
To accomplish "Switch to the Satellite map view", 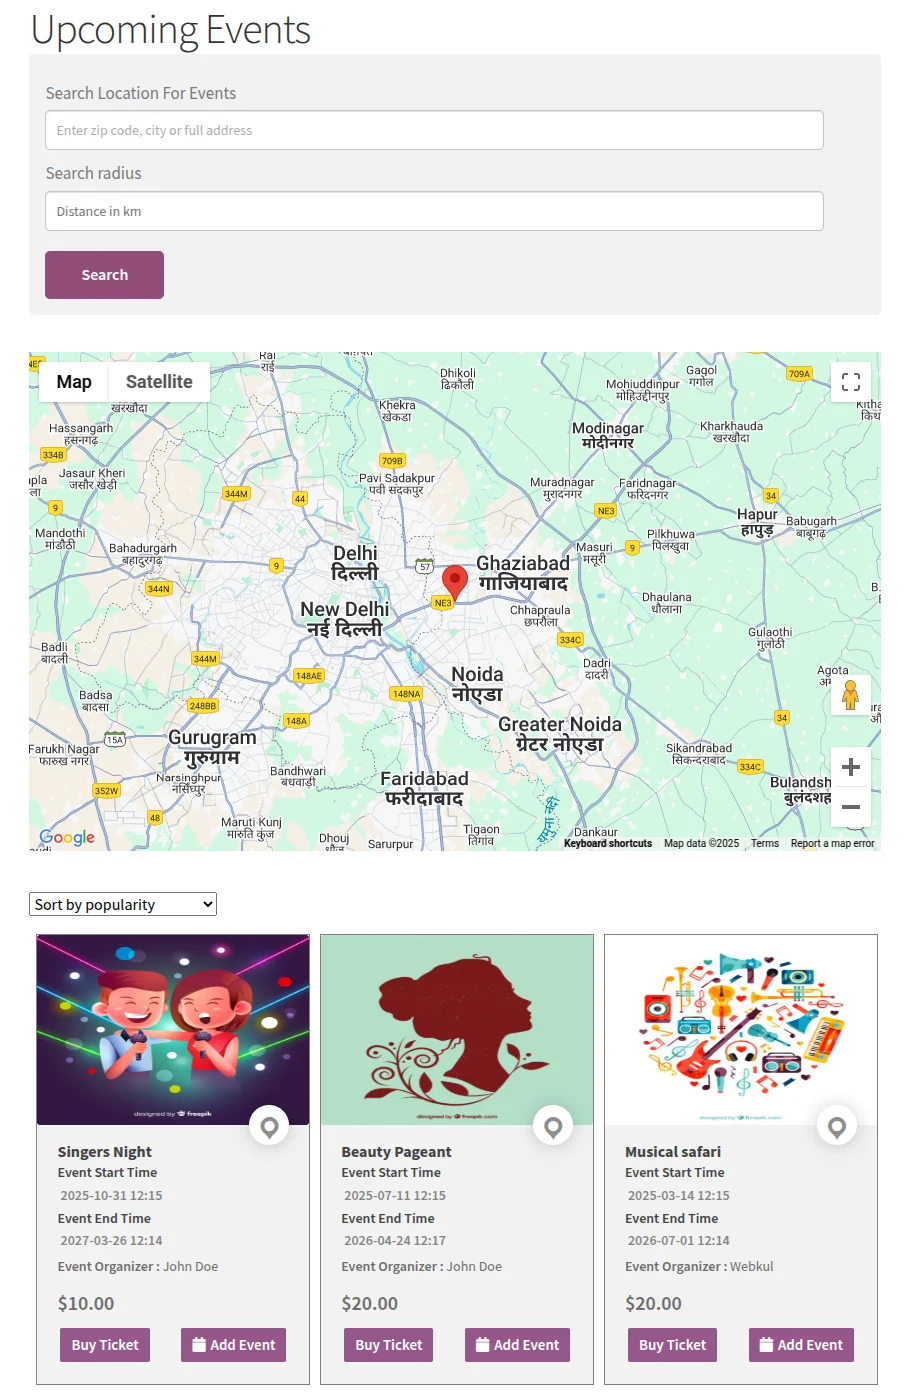I will coord(158,381).
